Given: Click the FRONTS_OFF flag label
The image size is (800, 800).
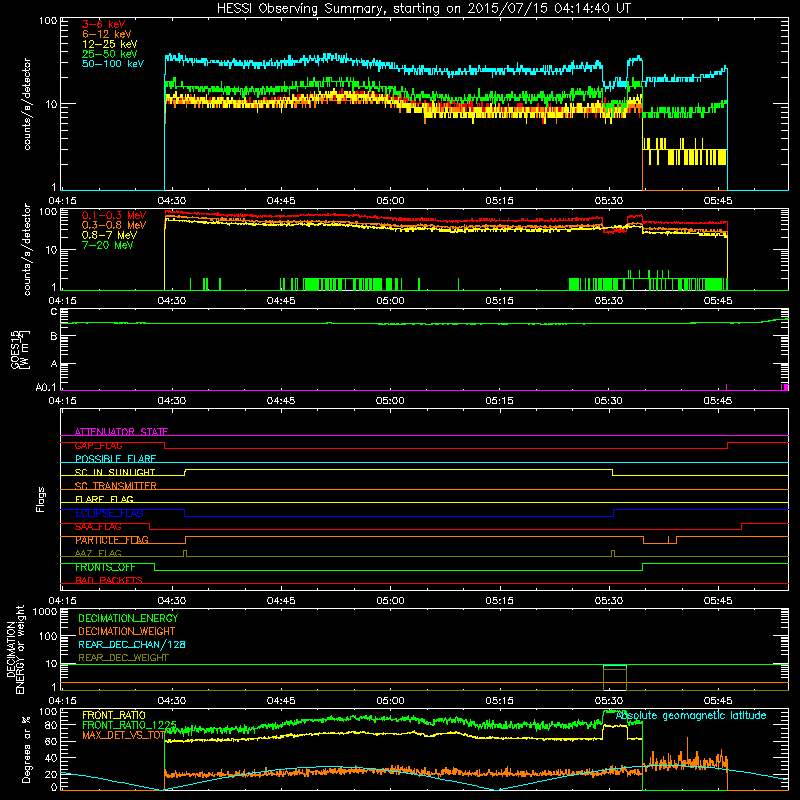Looking at the screenshot, I should (105, 567).
